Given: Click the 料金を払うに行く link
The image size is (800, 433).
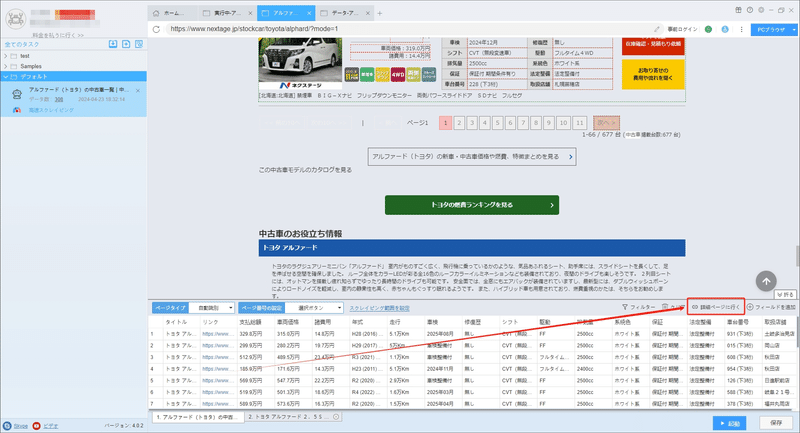Looking at the screenshot, I should click(58, 35).
